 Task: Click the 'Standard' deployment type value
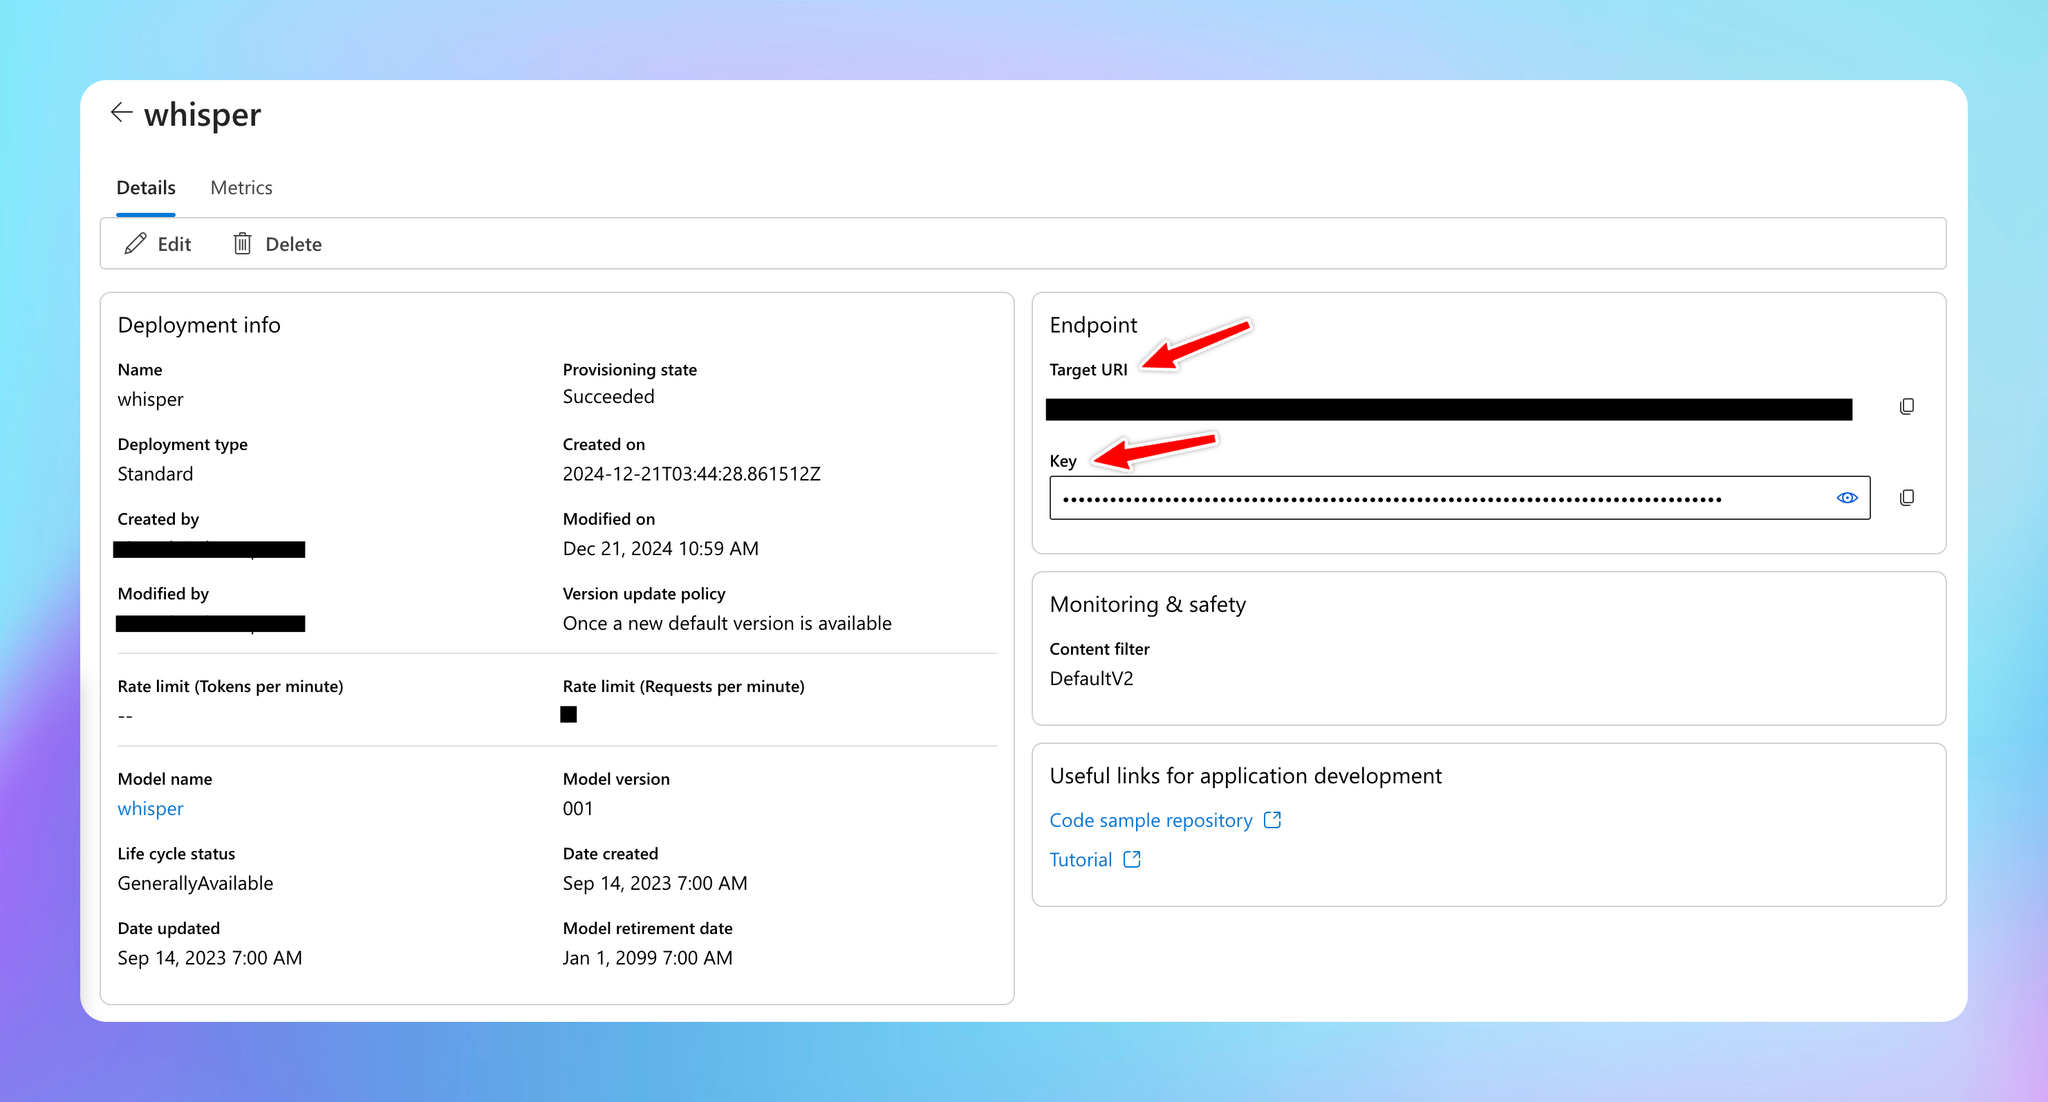[155, 474]
